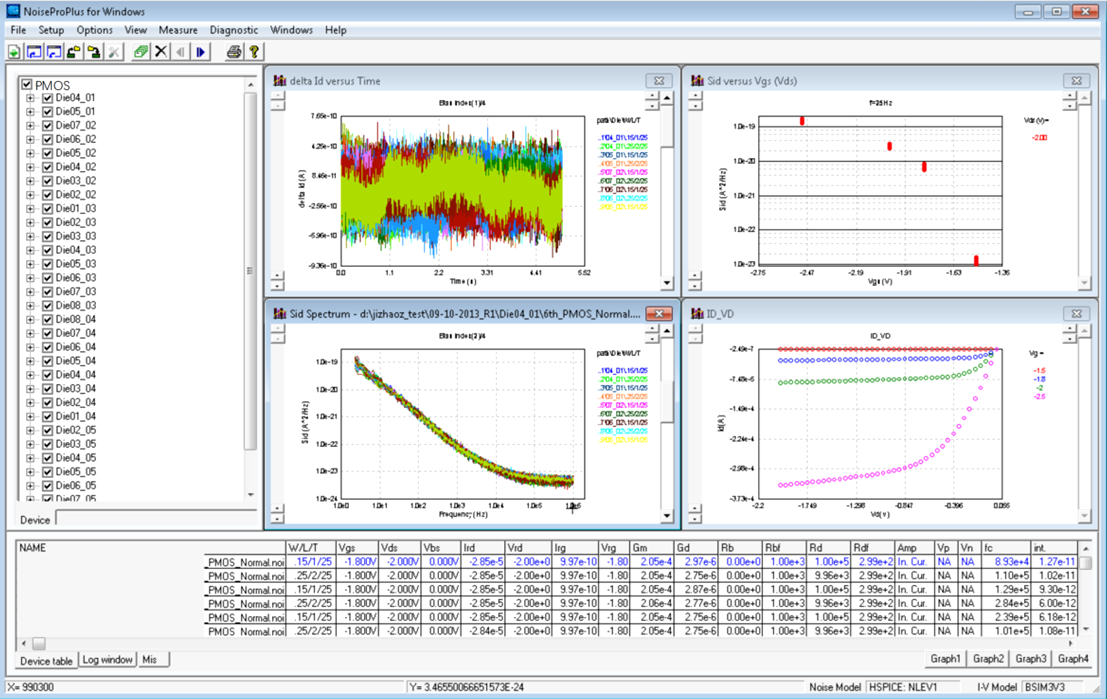Image resolution: width=1107 pixels, height=699 pixels.
Task: Click the green stacked-pages toolbar icon
Action: tap(141, 52)
